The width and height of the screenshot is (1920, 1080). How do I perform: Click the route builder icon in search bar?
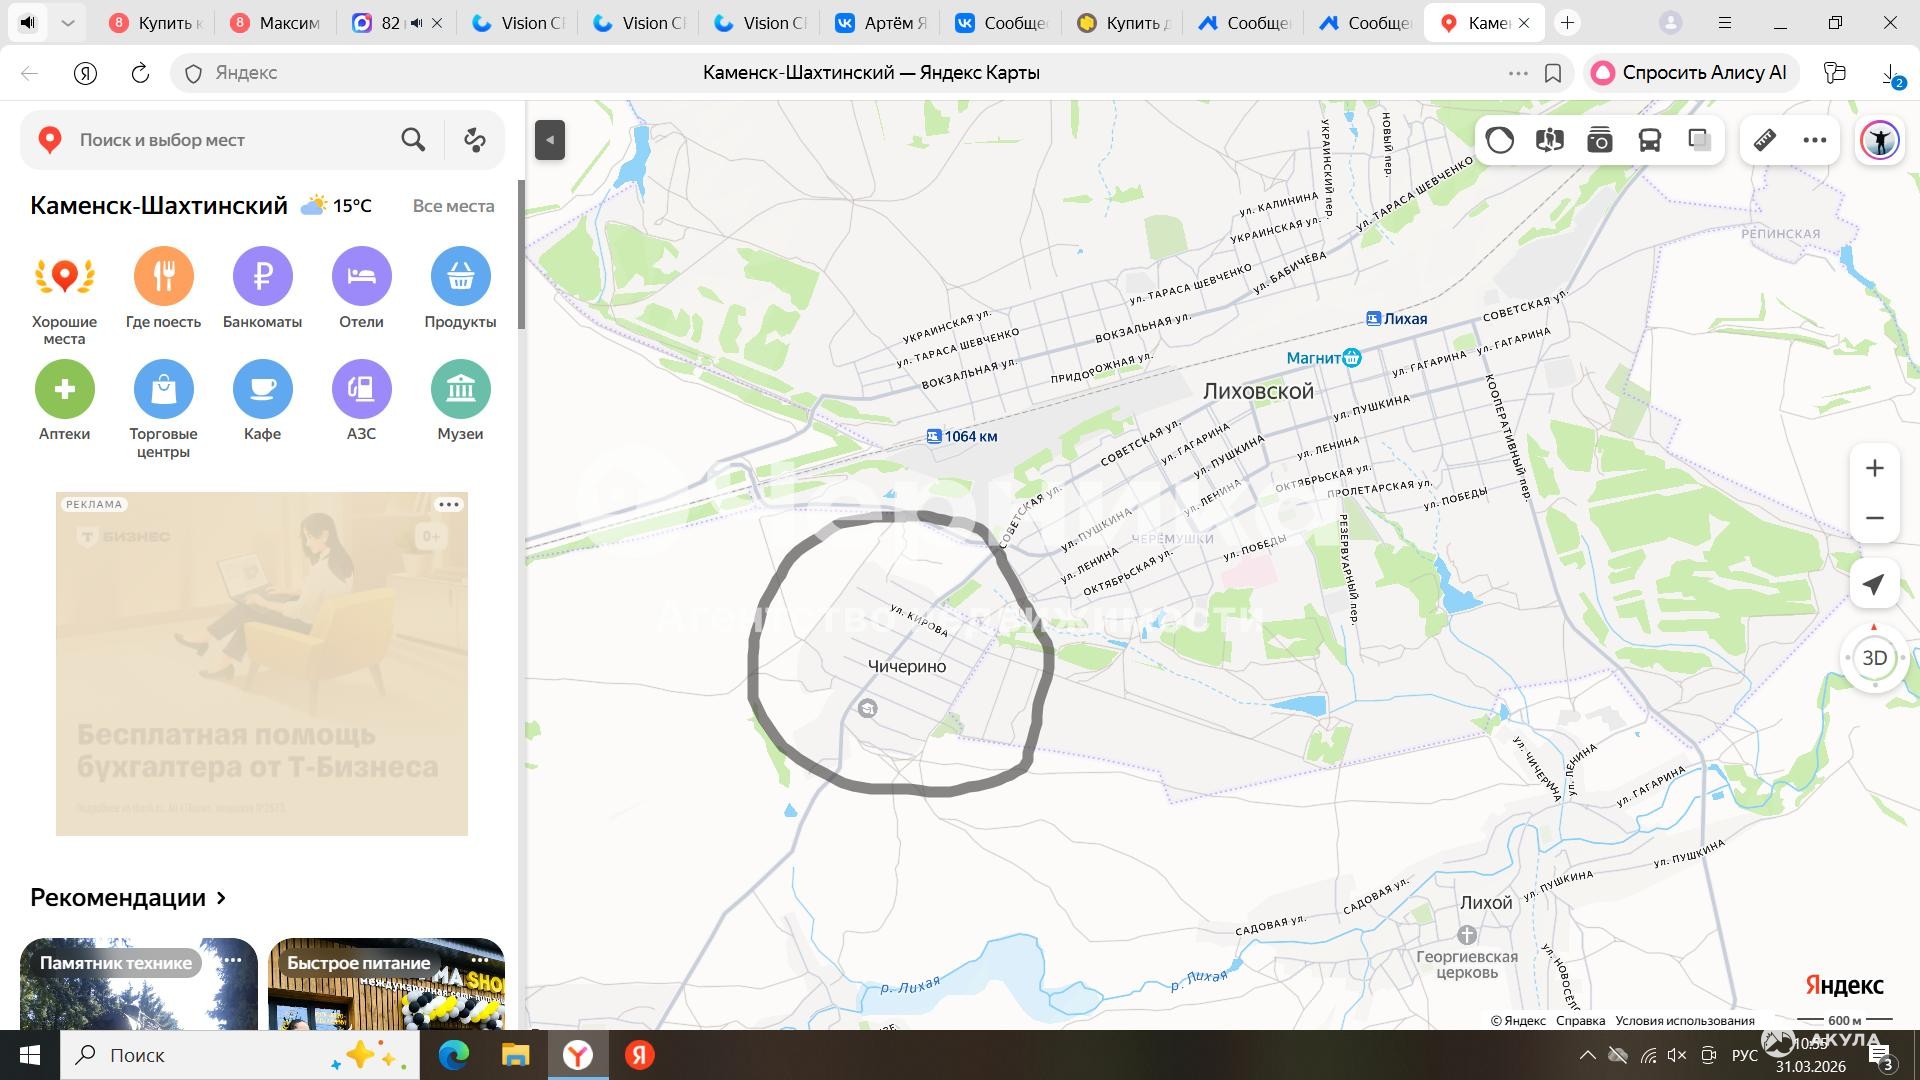tap(475, 140)
